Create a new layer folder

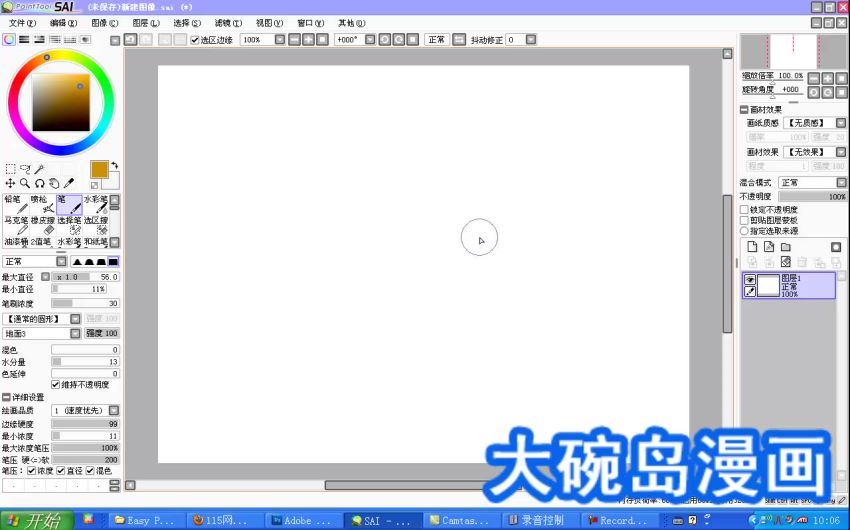pyautogui.click(x=785, y=247)
